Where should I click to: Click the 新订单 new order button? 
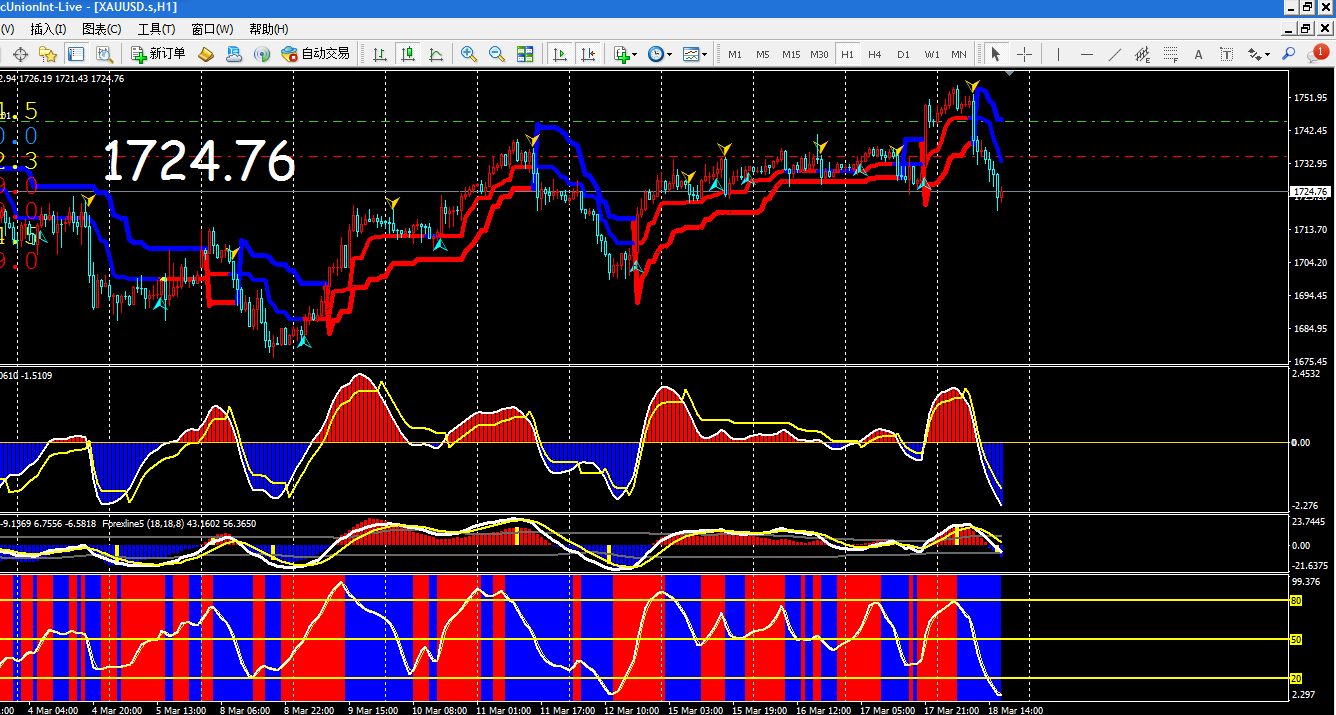158,54
